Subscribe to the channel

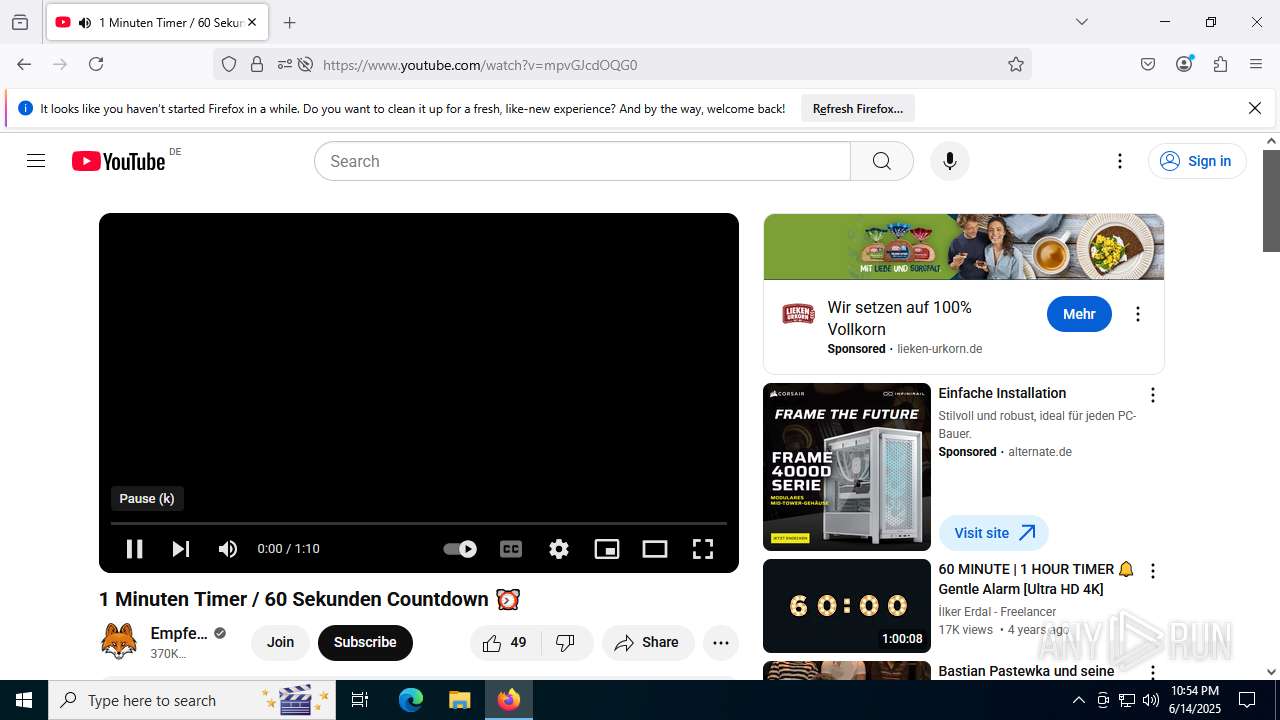pos(365,642)
